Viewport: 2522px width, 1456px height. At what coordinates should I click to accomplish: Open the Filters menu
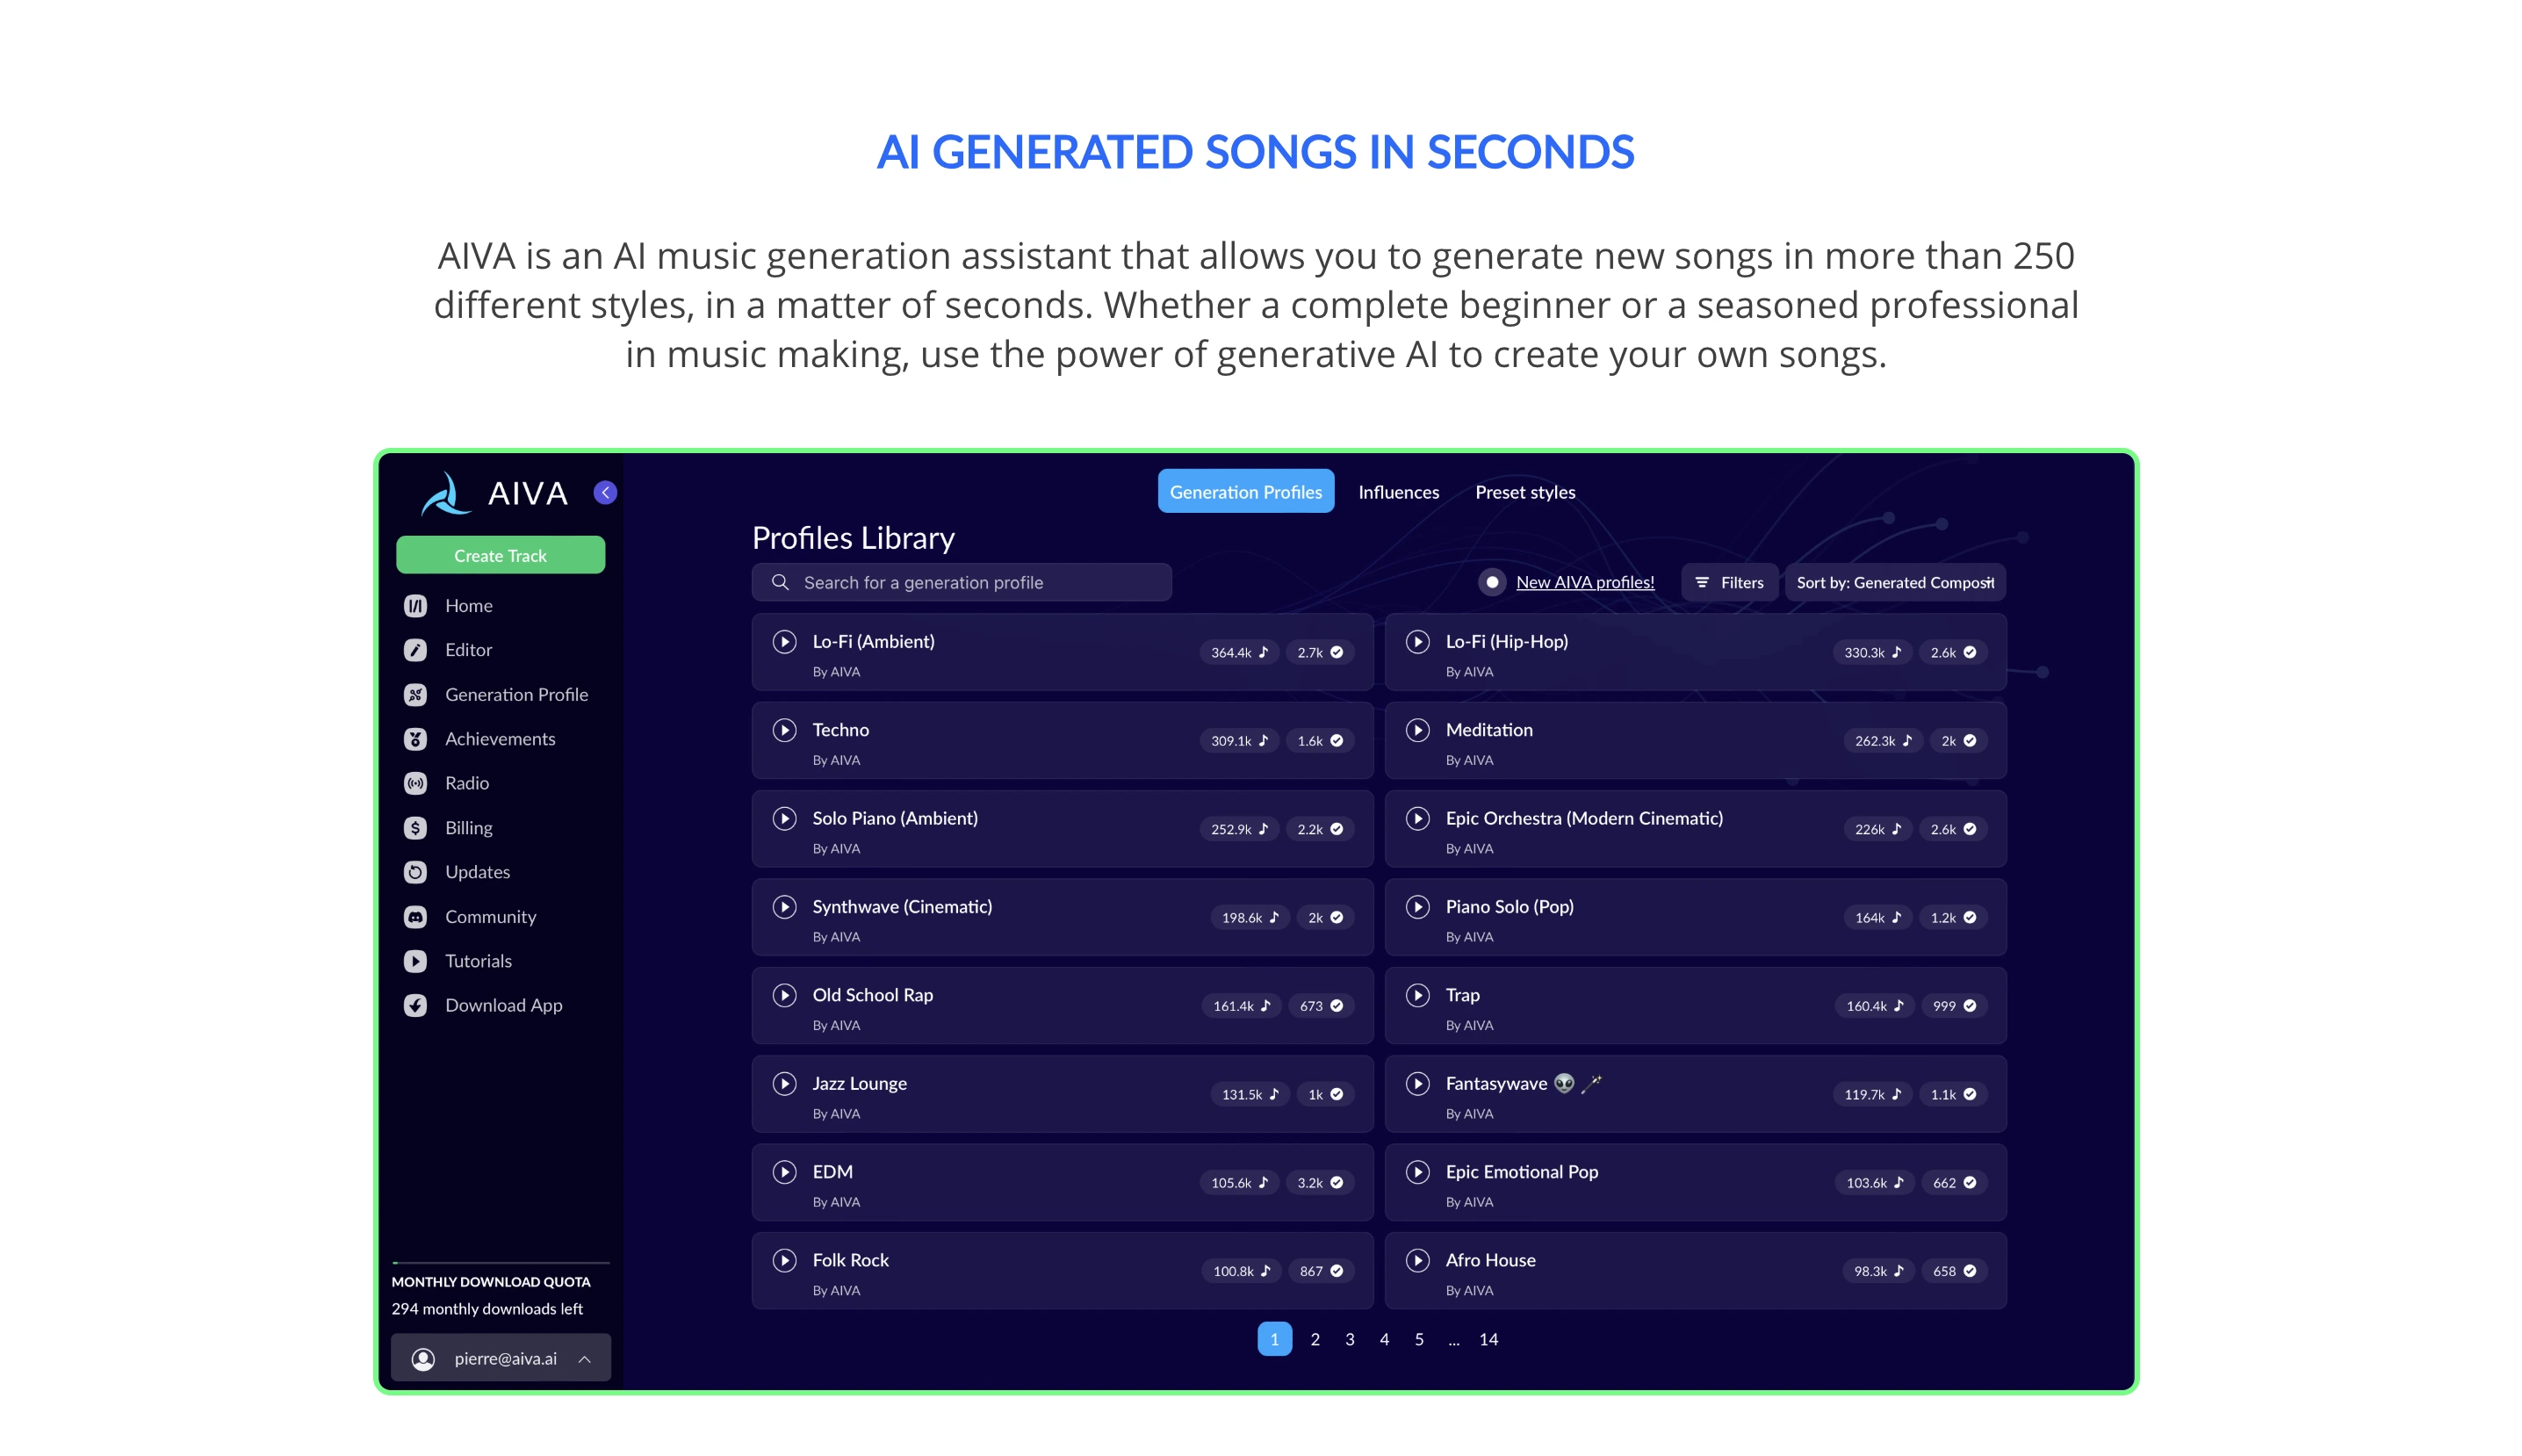[1729, 582]
